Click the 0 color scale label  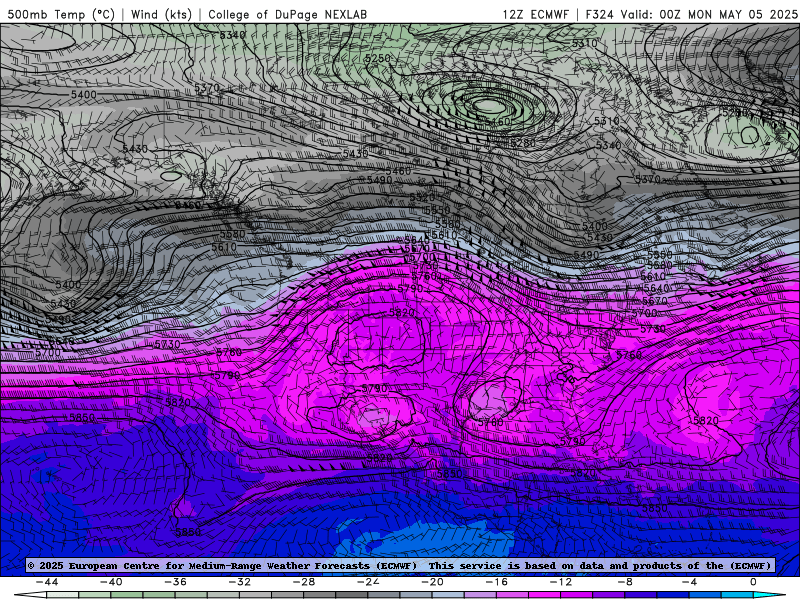coord(754,582)
